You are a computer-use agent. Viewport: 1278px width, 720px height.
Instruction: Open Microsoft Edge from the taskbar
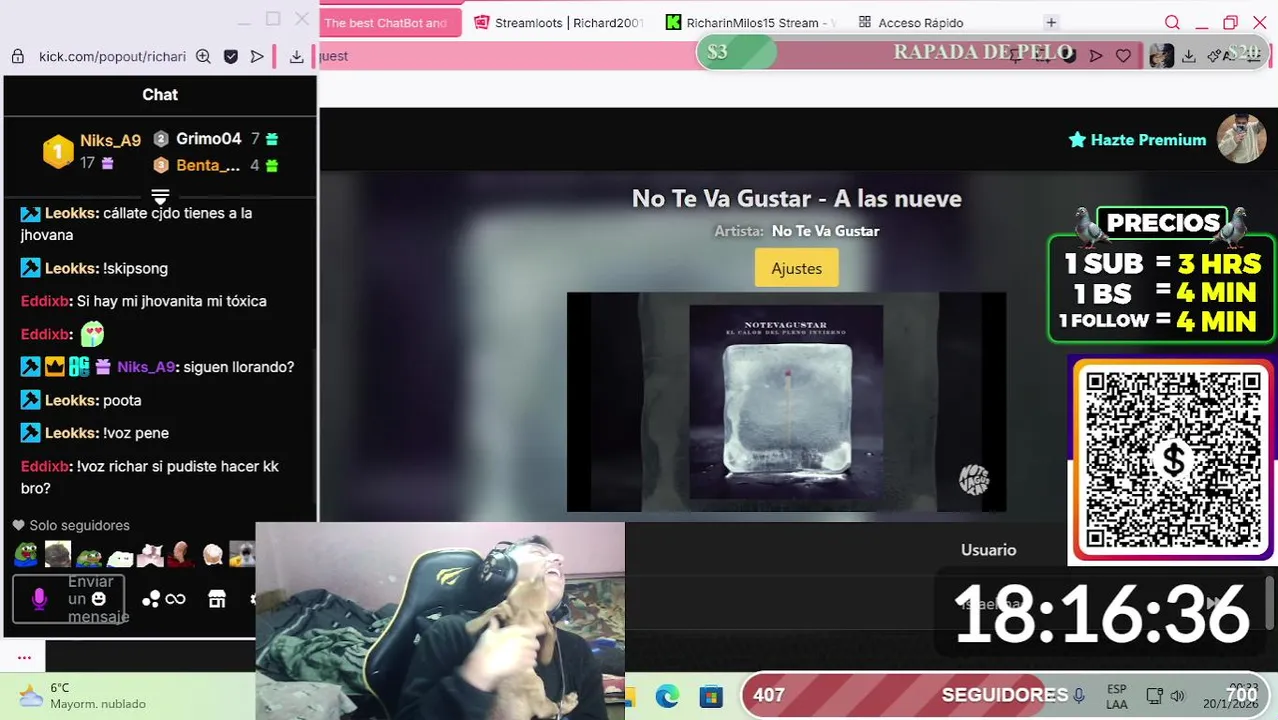(x=667, y=696)
